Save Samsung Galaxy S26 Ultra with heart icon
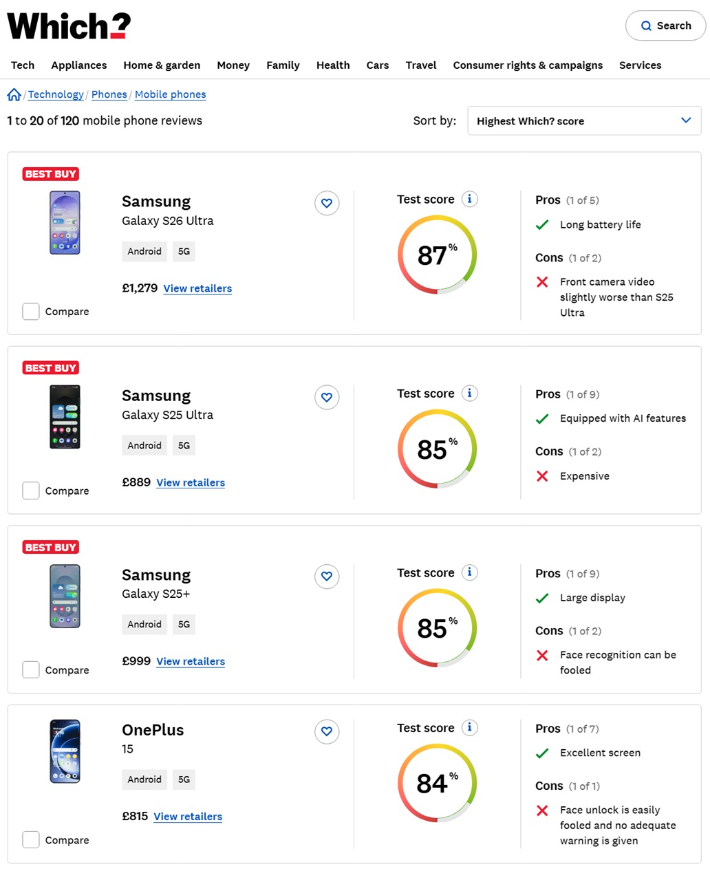This screenshot has width=710, height=871. click(x=325, y=203)
